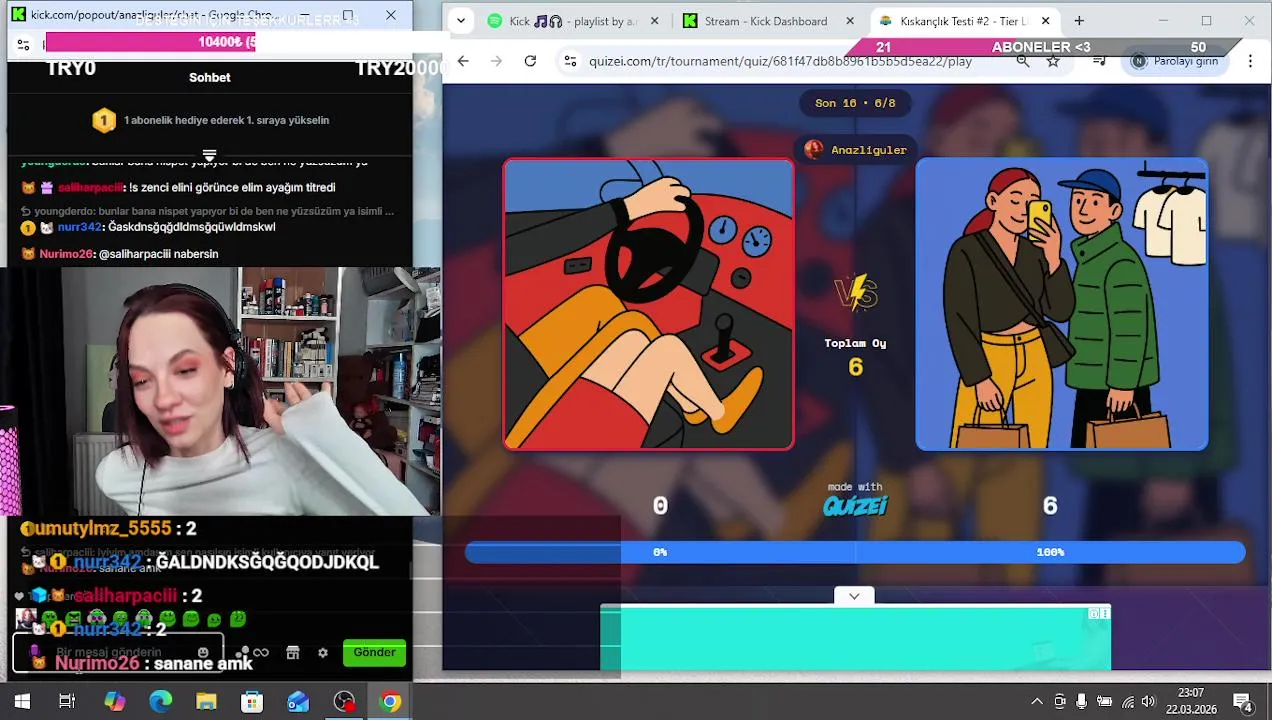
Task: Open the tab search dropdown in Chrome
Action: pyautogui.click(x=460, y=20)
